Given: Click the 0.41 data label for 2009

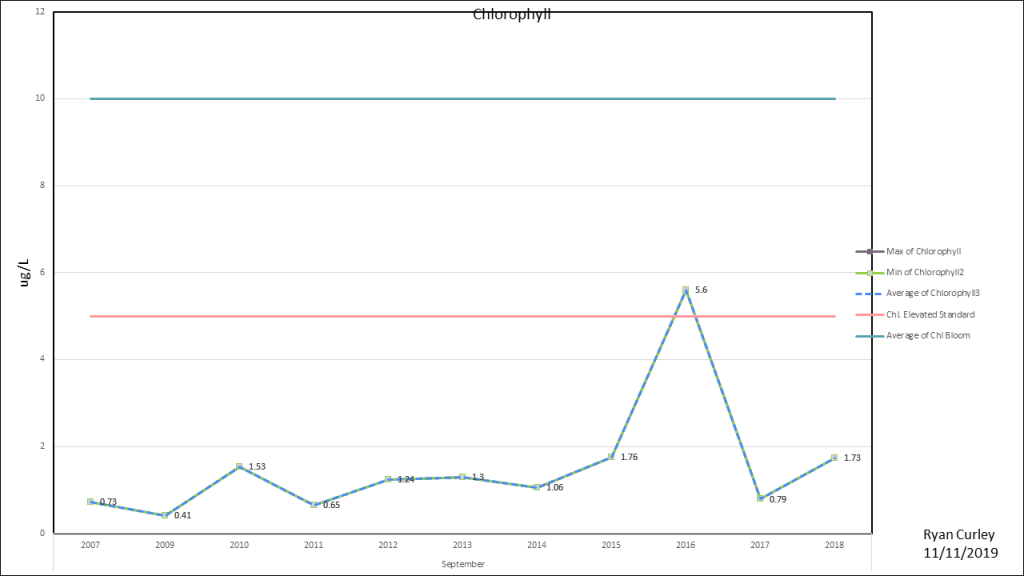Looking at the screenshot, I should coord(182,515).
